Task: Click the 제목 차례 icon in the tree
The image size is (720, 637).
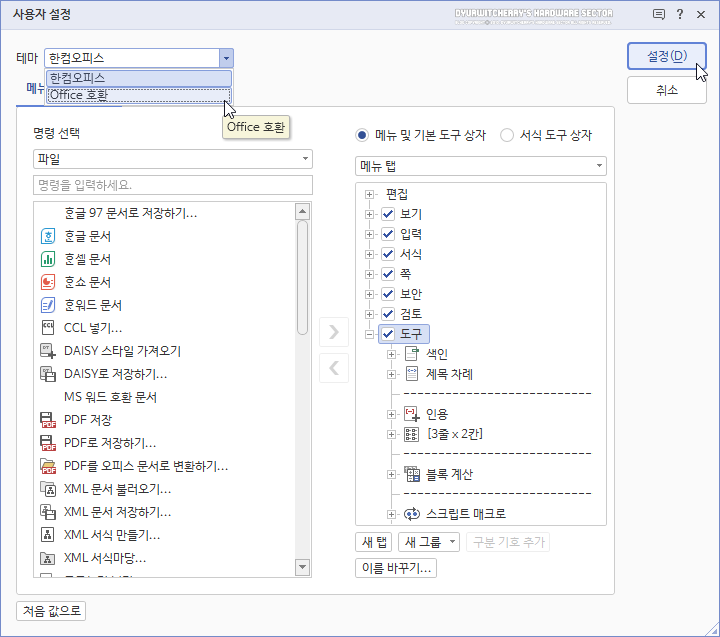Action: (x=412, y=374)
